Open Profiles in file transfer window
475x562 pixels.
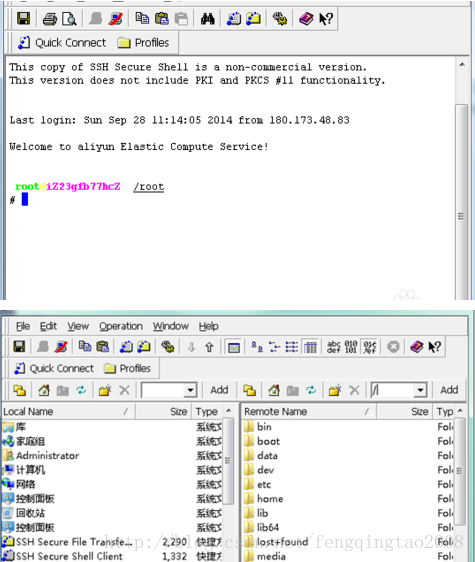pyautogui.click(x=128, y=368)
